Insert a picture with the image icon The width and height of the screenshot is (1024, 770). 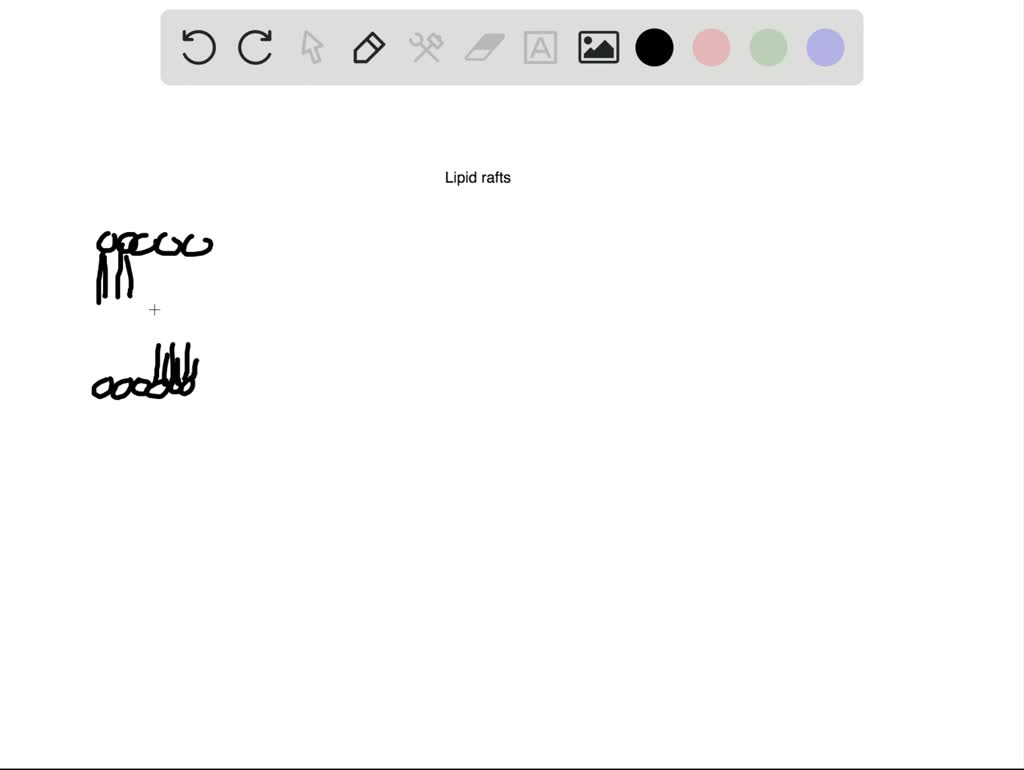[598, 47]
